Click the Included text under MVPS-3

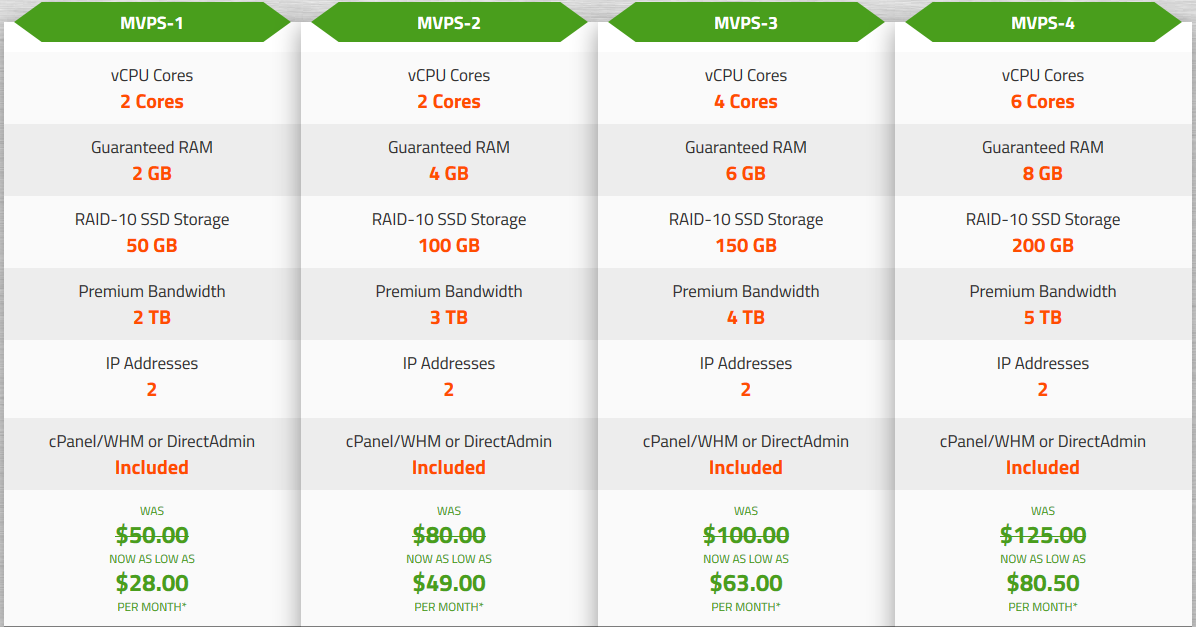tap(746, 468)
